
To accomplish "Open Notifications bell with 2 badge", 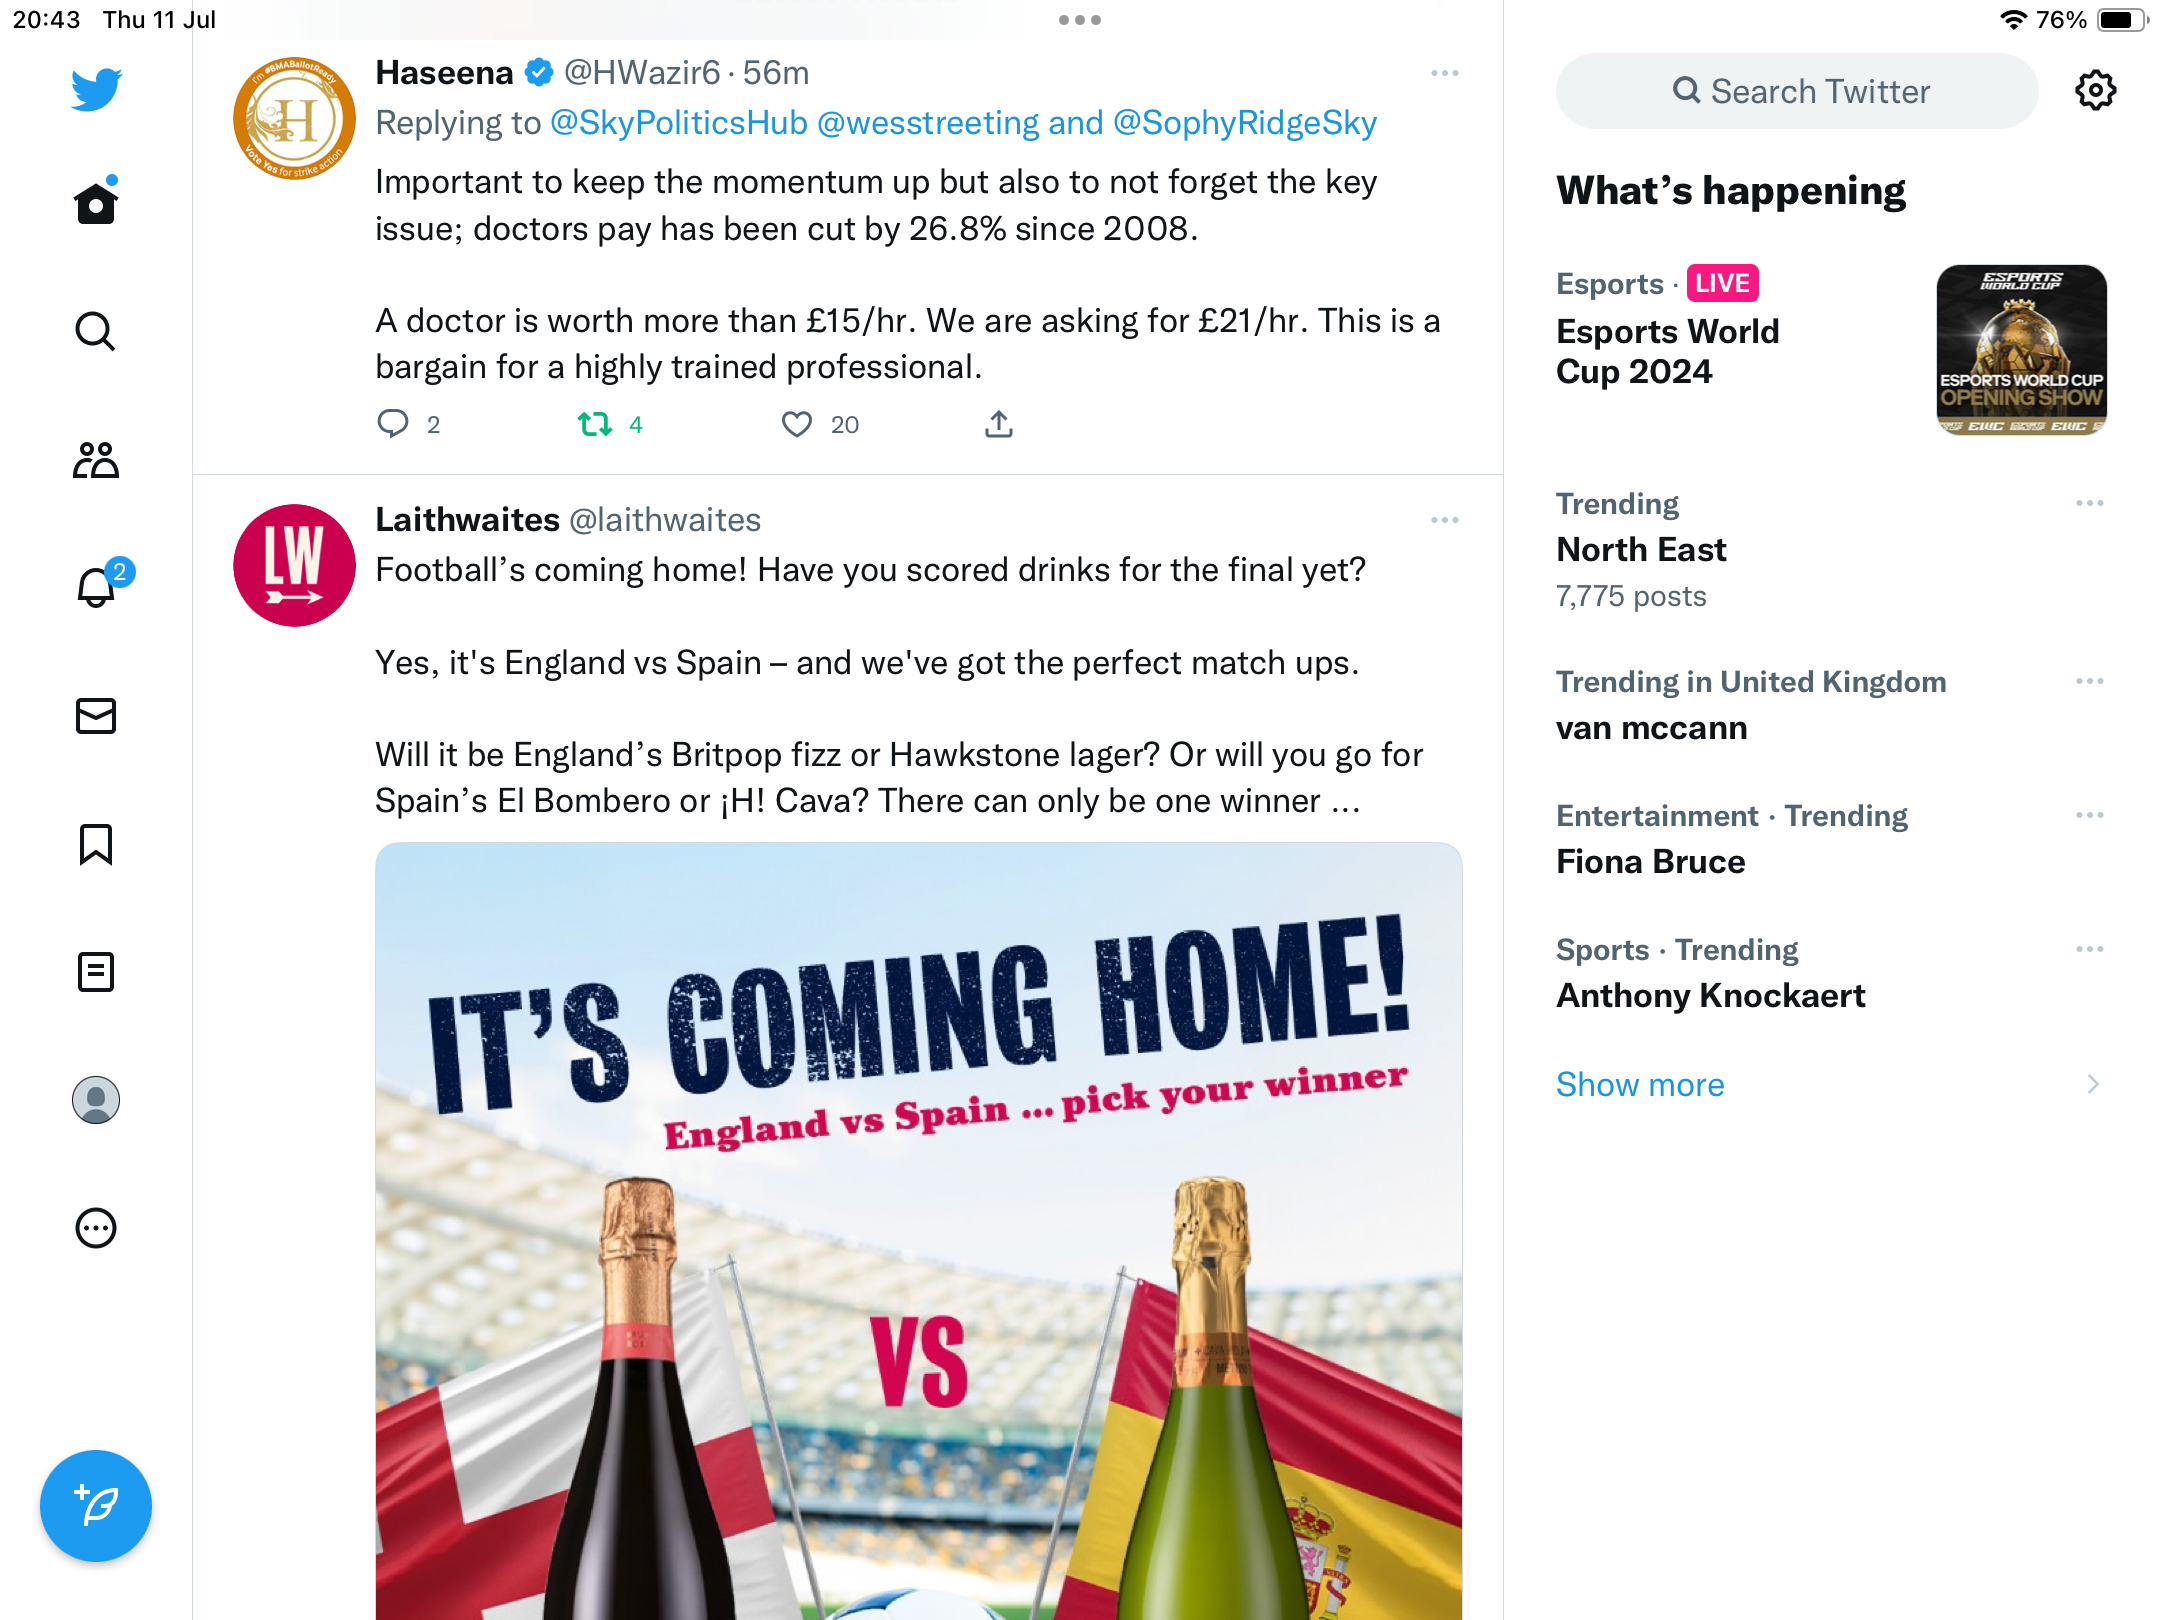I will [x=98, y=587].
